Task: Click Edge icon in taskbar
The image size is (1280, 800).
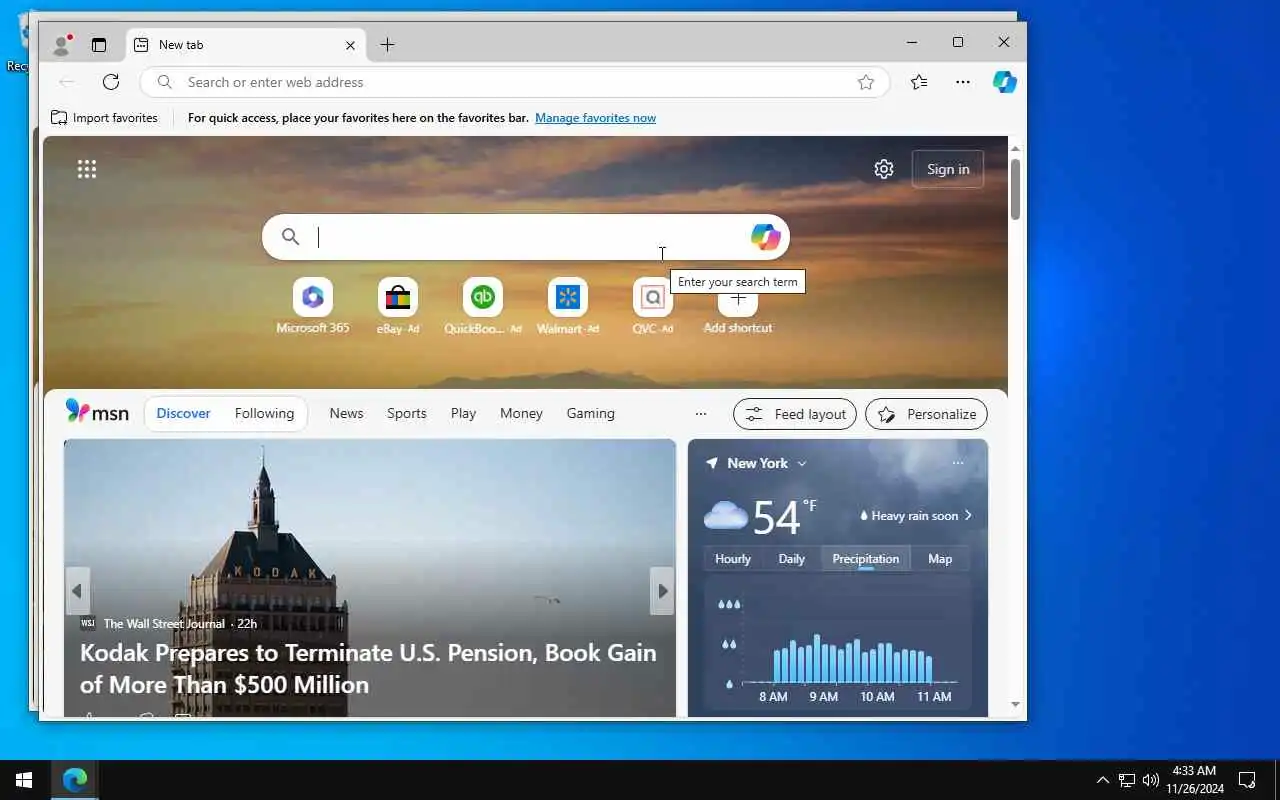Action: click(x=75, y=780)
